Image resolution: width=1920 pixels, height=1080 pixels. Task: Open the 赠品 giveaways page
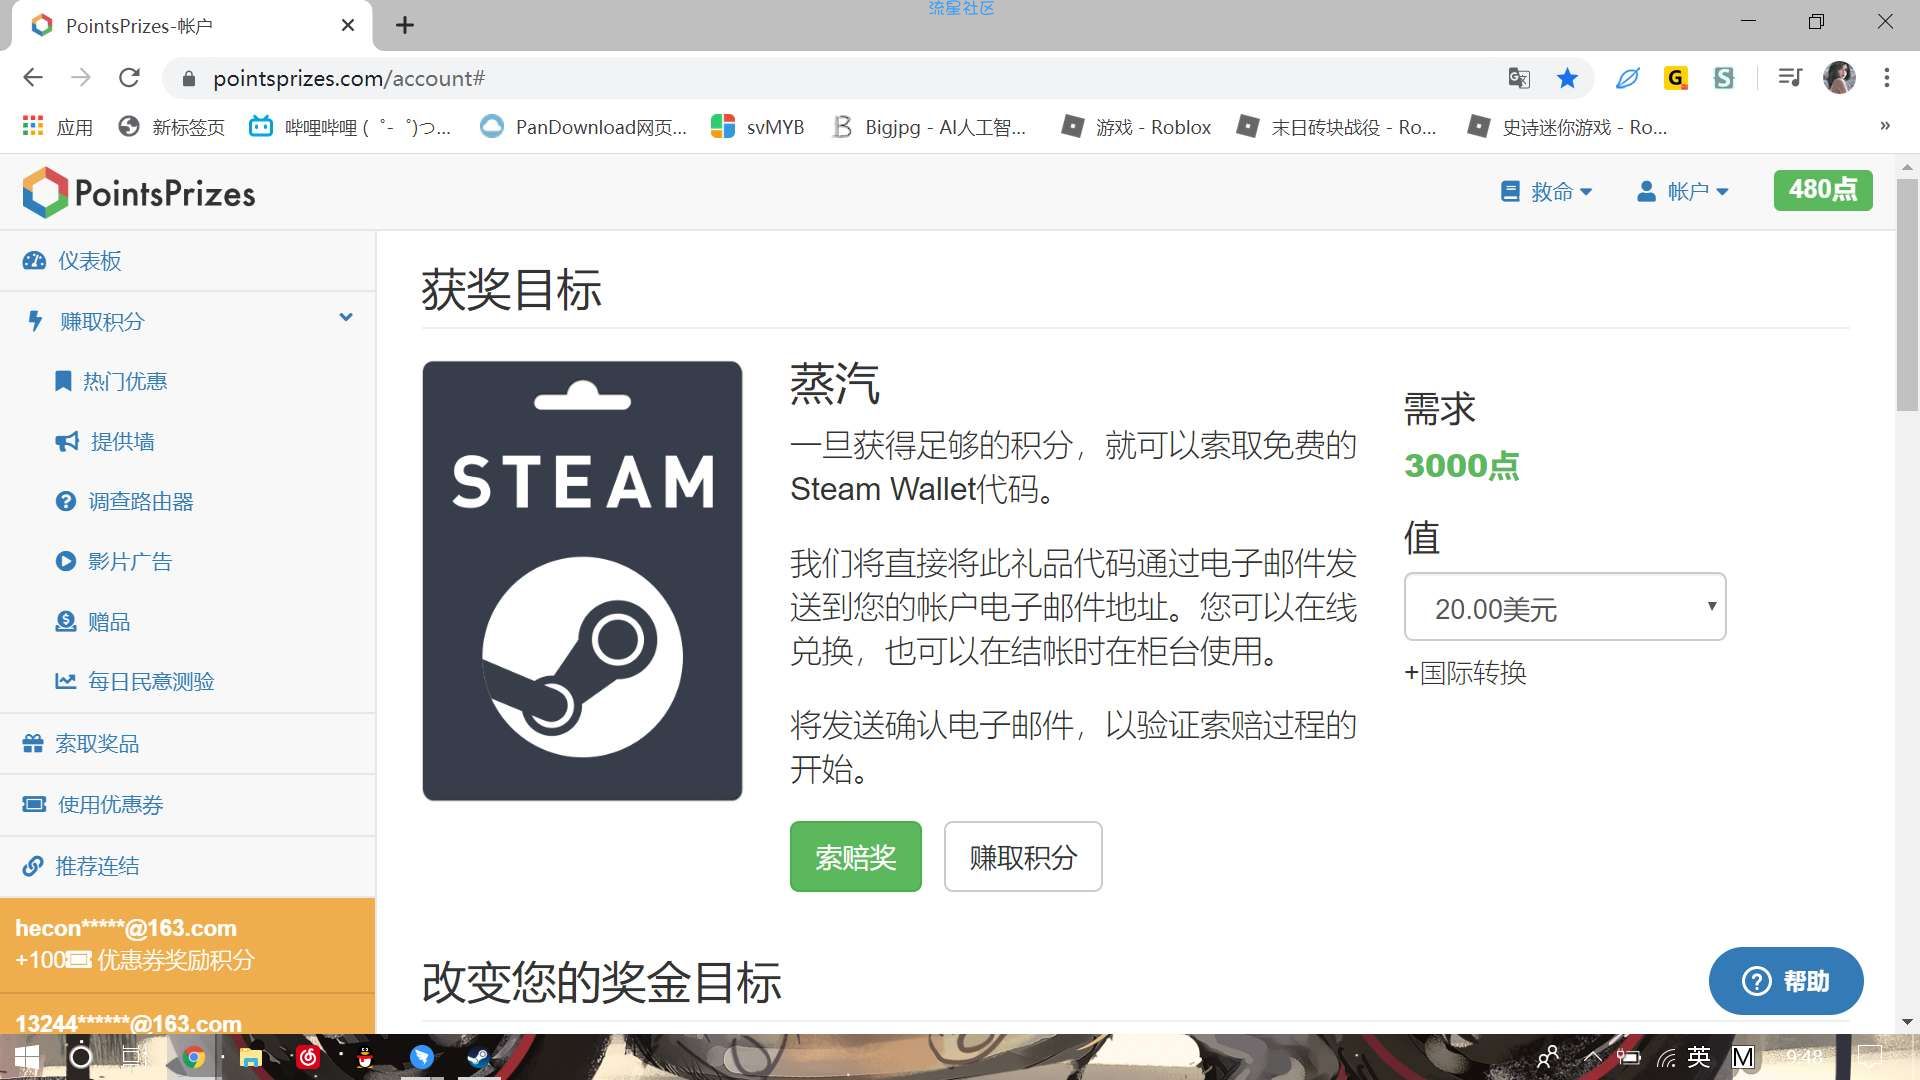[93, 621]
